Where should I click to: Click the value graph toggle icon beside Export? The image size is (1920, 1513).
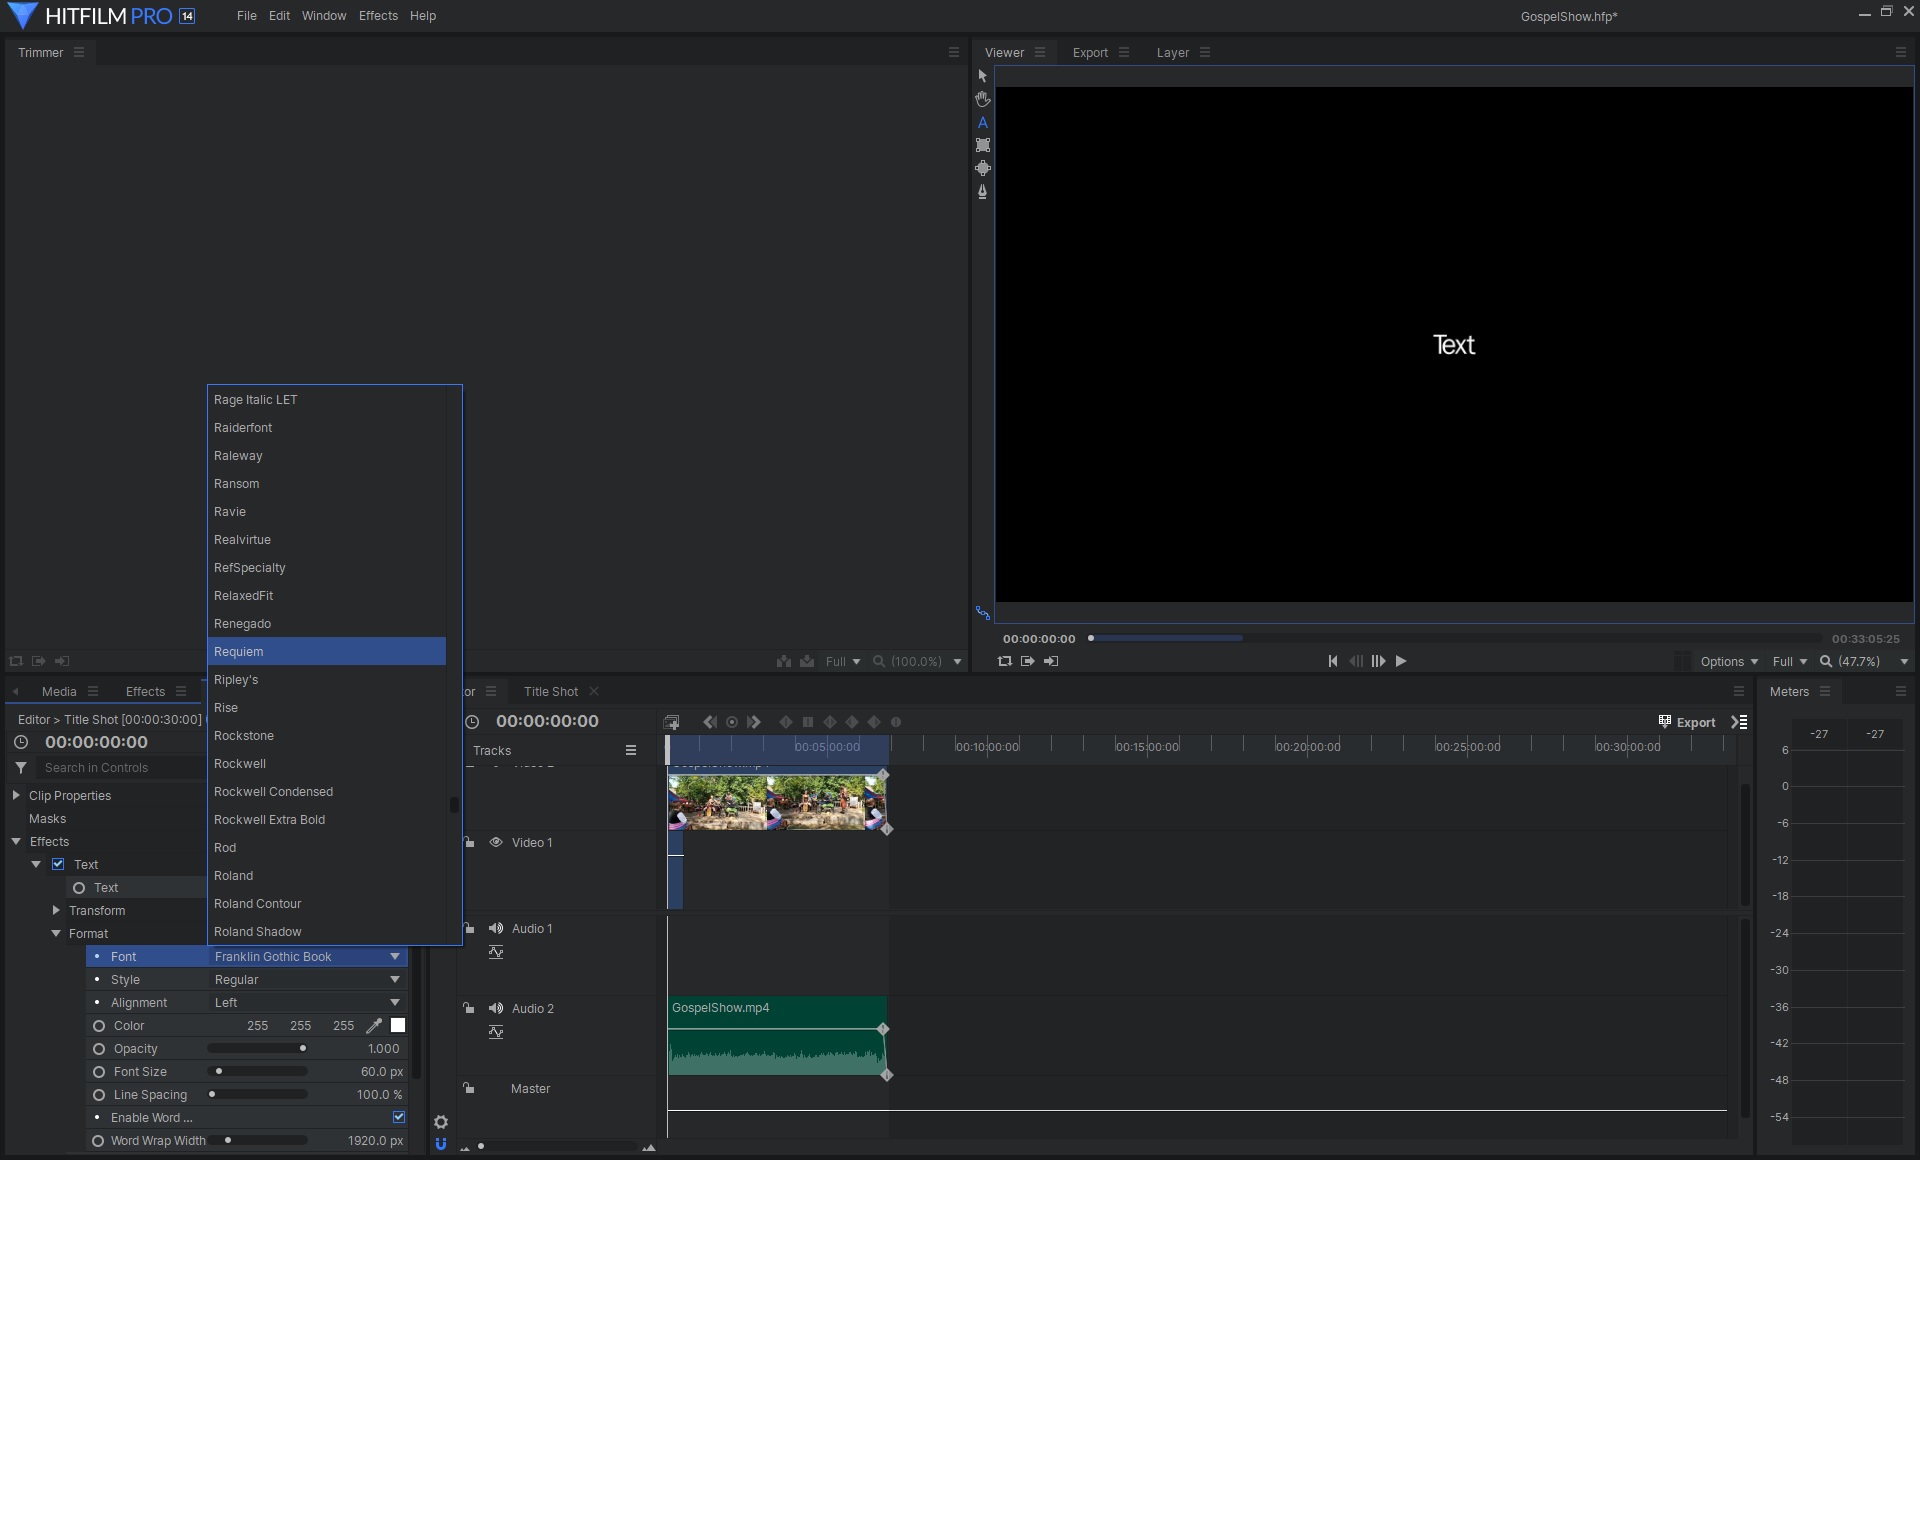1740,722
